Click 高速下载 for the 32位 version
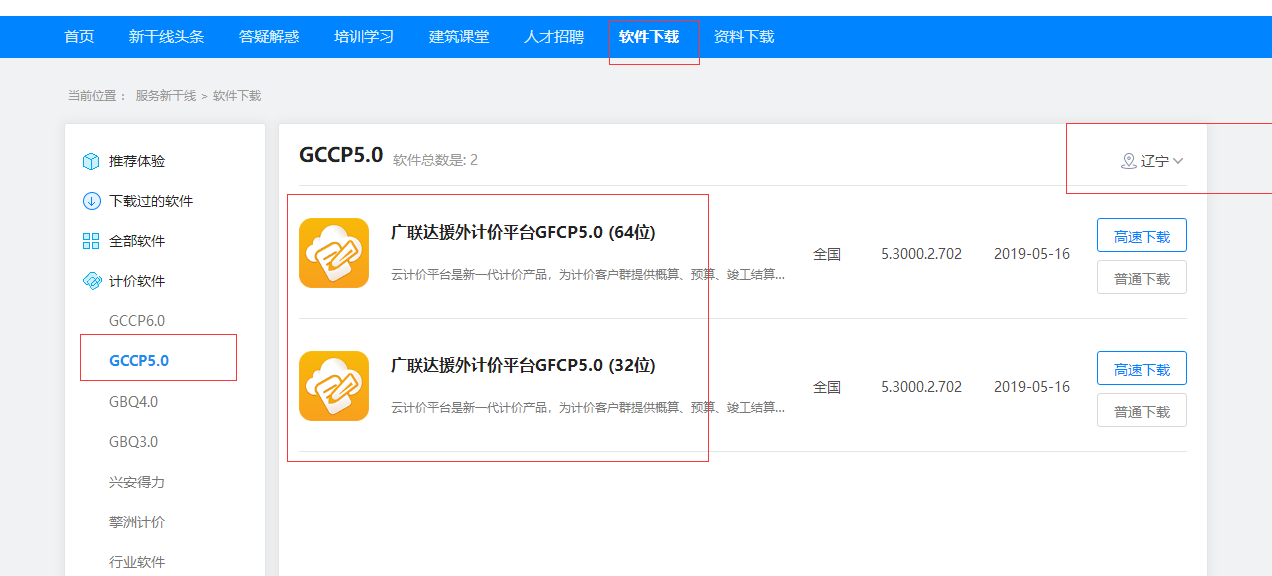Image resolution: width=1272 pixels, height=576 pixels. (1142, 369)
